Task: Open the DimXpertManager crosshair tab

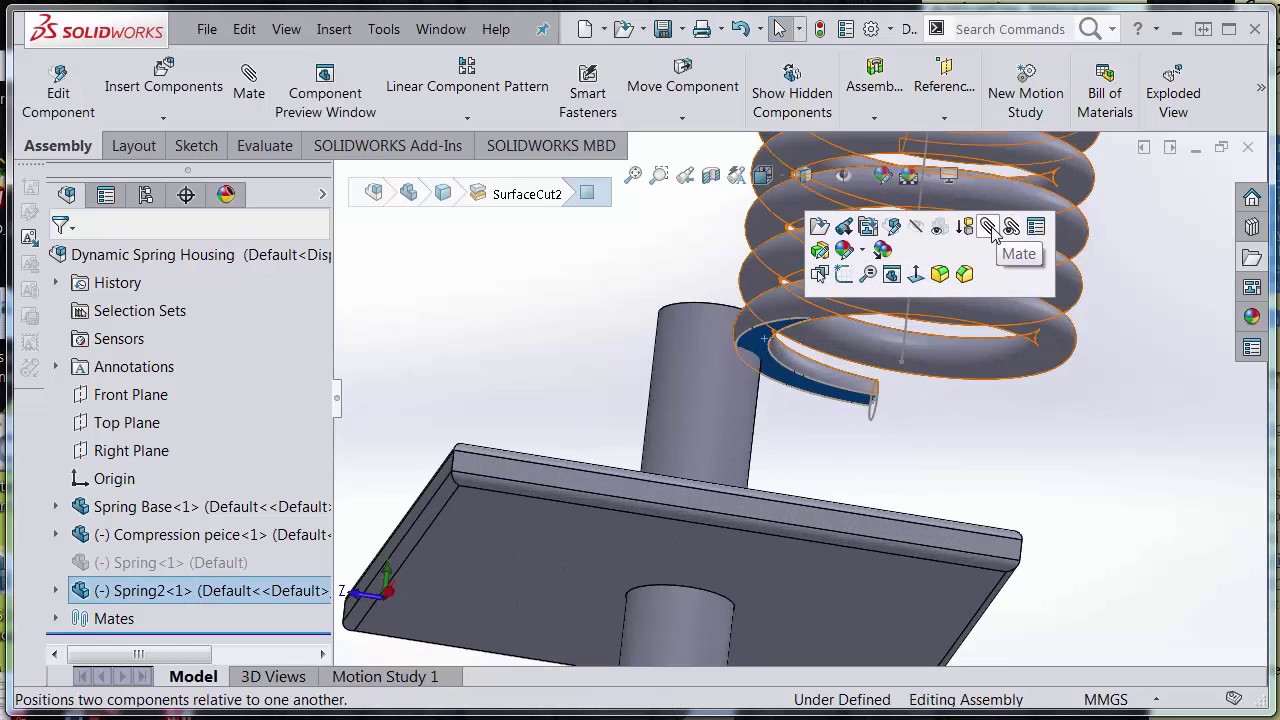Action: coord(186,194)
